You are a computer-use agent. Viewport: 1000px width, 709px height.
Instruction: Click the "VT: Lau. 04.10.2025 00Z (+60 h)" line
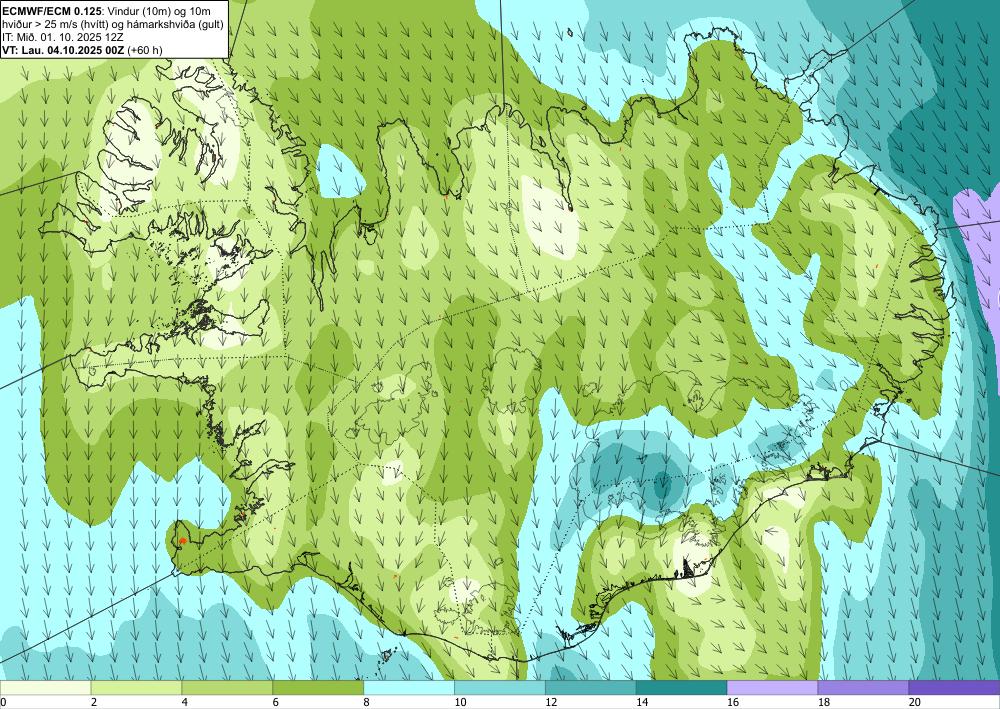tap(82, 50)
